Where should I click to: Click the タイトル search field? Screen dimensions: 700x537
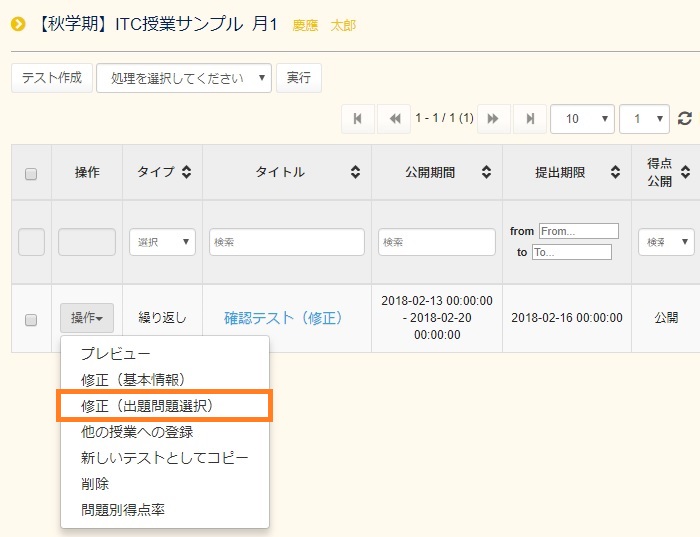pyautogui.click(x=287, y=242)
